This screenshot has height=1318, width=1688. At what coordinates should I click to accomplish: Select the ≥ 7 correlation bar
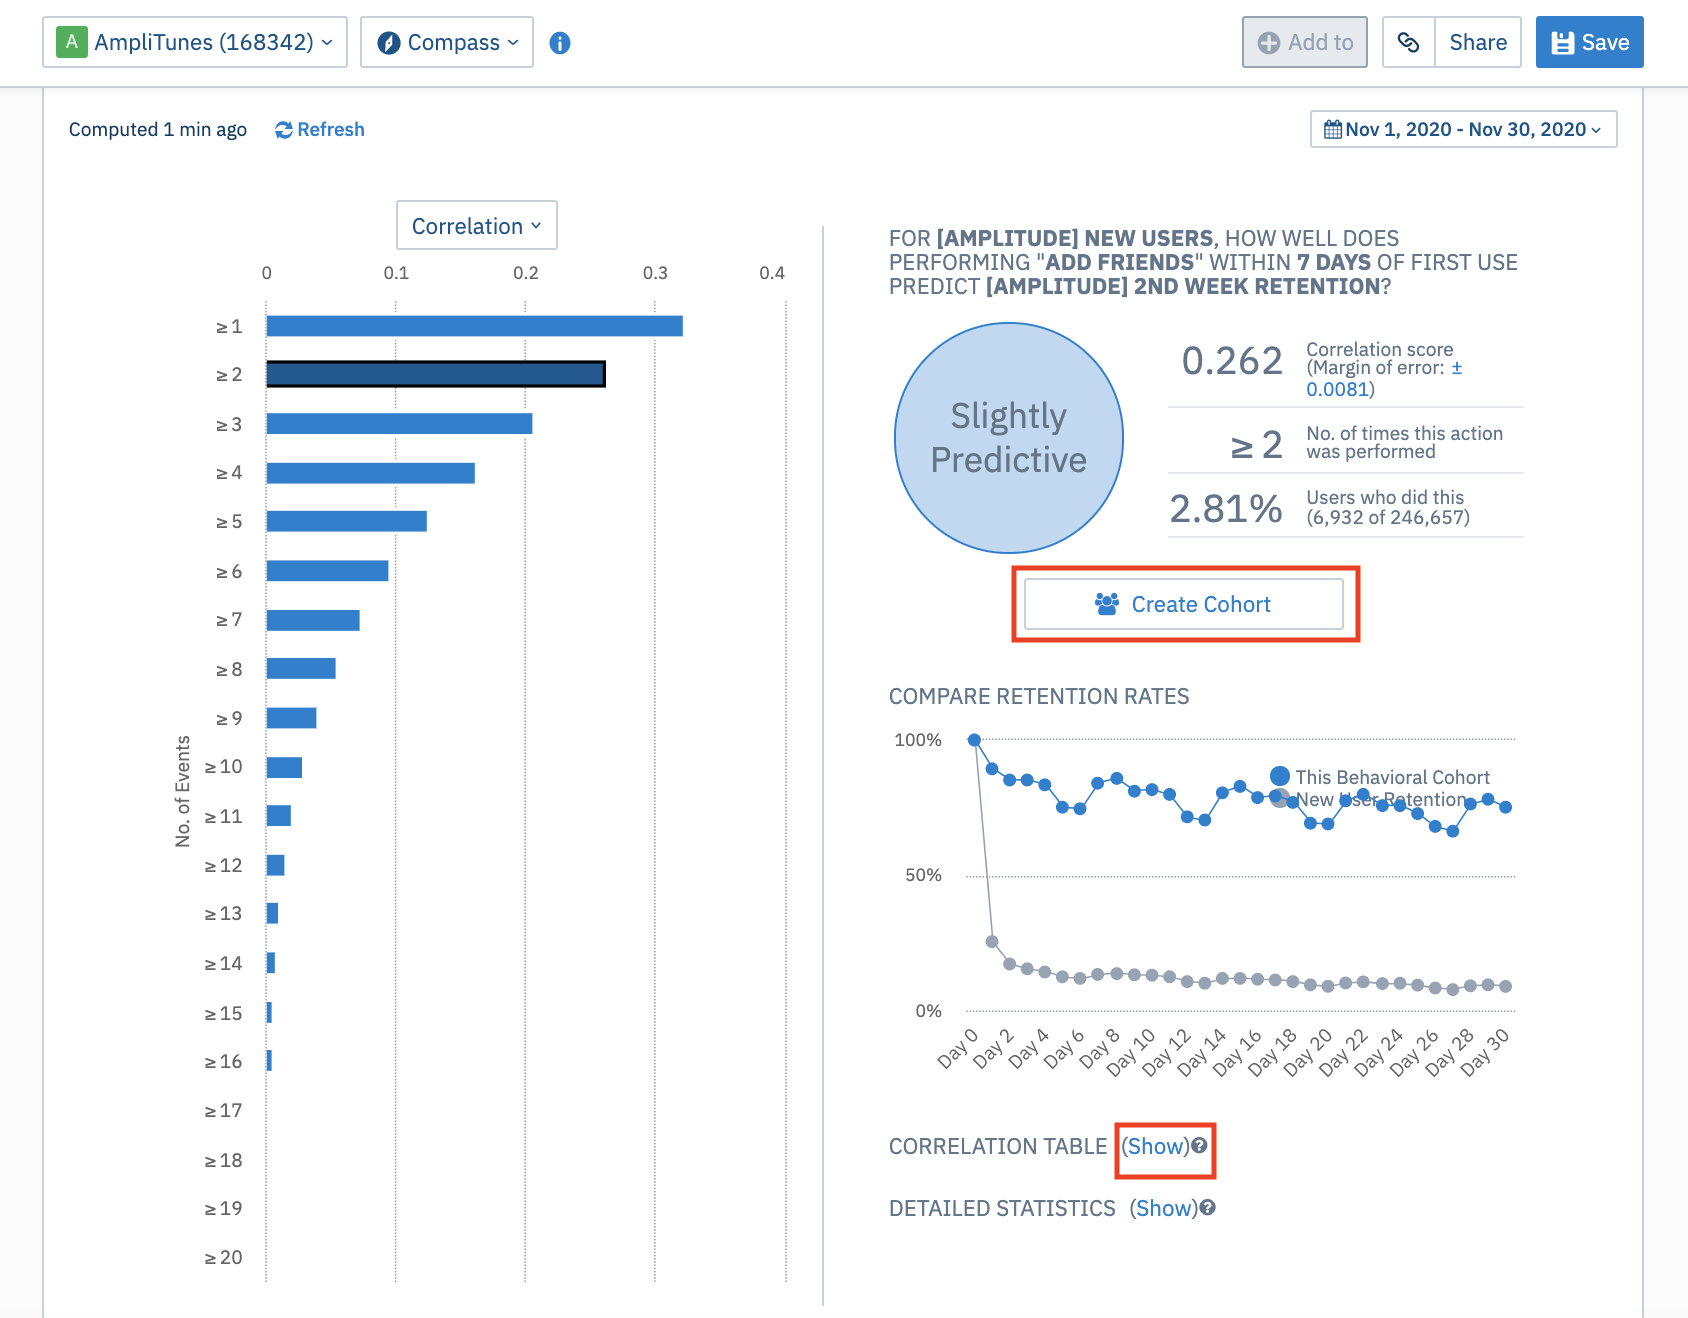click(x=313, y=620)
